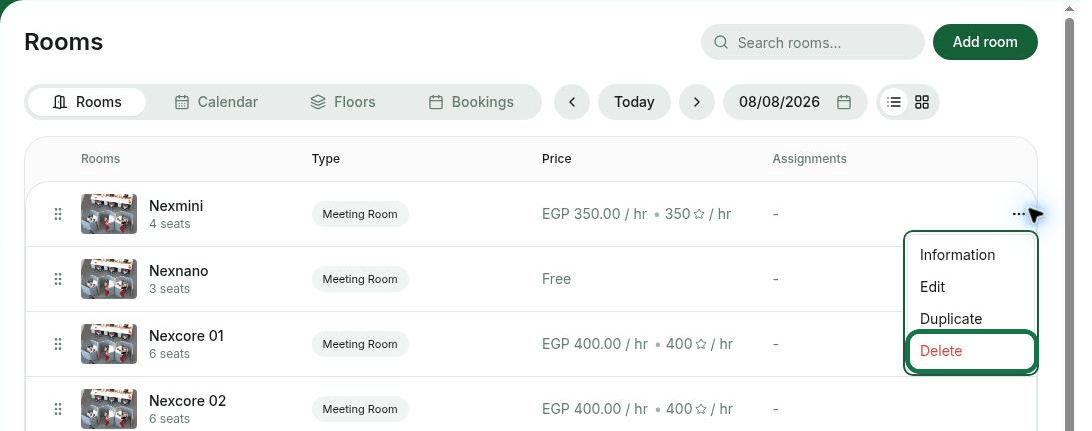Go to next date with right chevron
The width and height of the screenshot is (1092, 431).
[x=696, y=102]
